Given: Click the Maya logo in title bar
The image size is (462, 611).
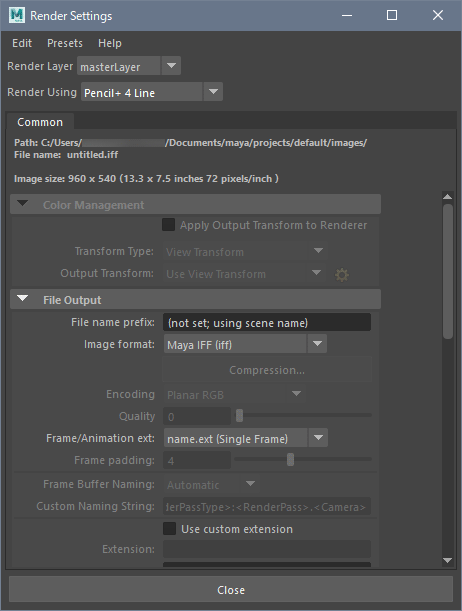Looking at the screenshot, I should [x=17, y=15].
